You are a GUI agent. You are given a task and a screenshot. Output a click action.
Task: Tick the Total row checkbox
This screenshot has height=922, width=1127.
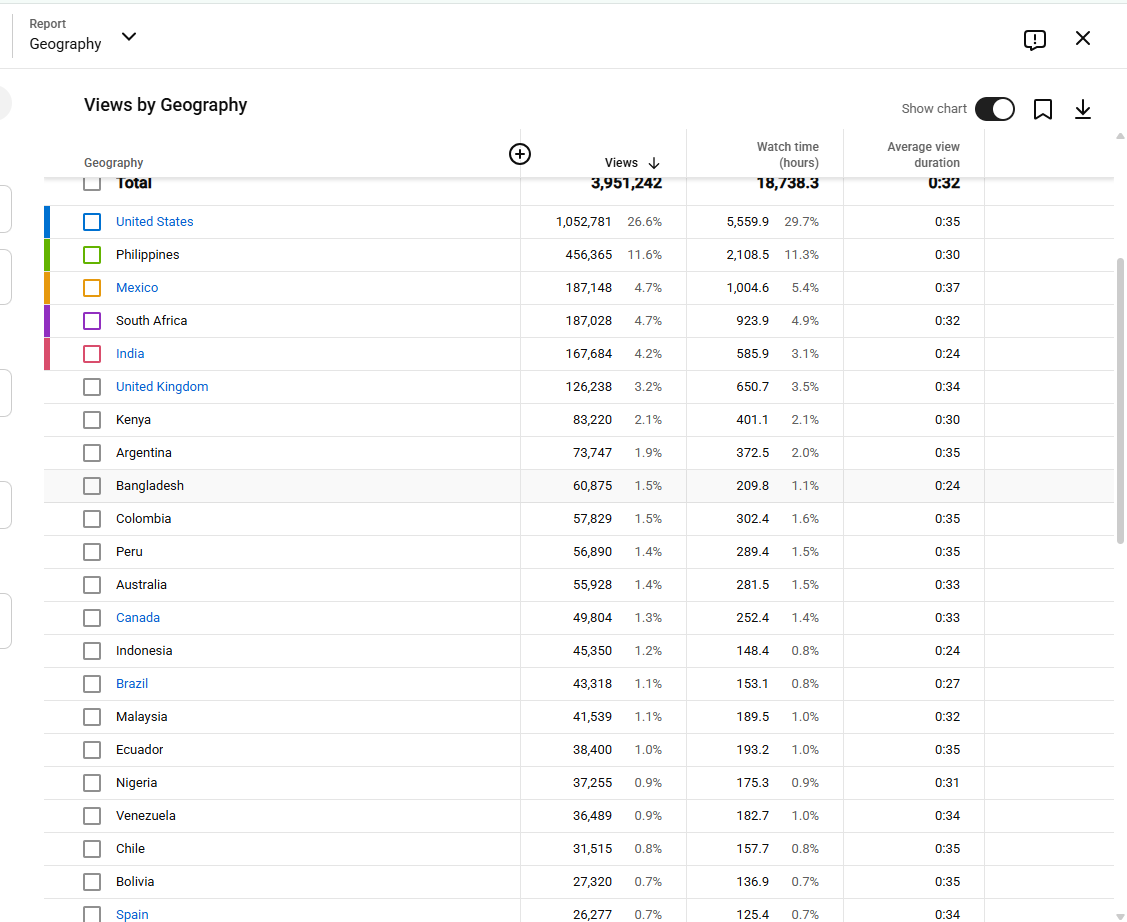click(92, 183)
